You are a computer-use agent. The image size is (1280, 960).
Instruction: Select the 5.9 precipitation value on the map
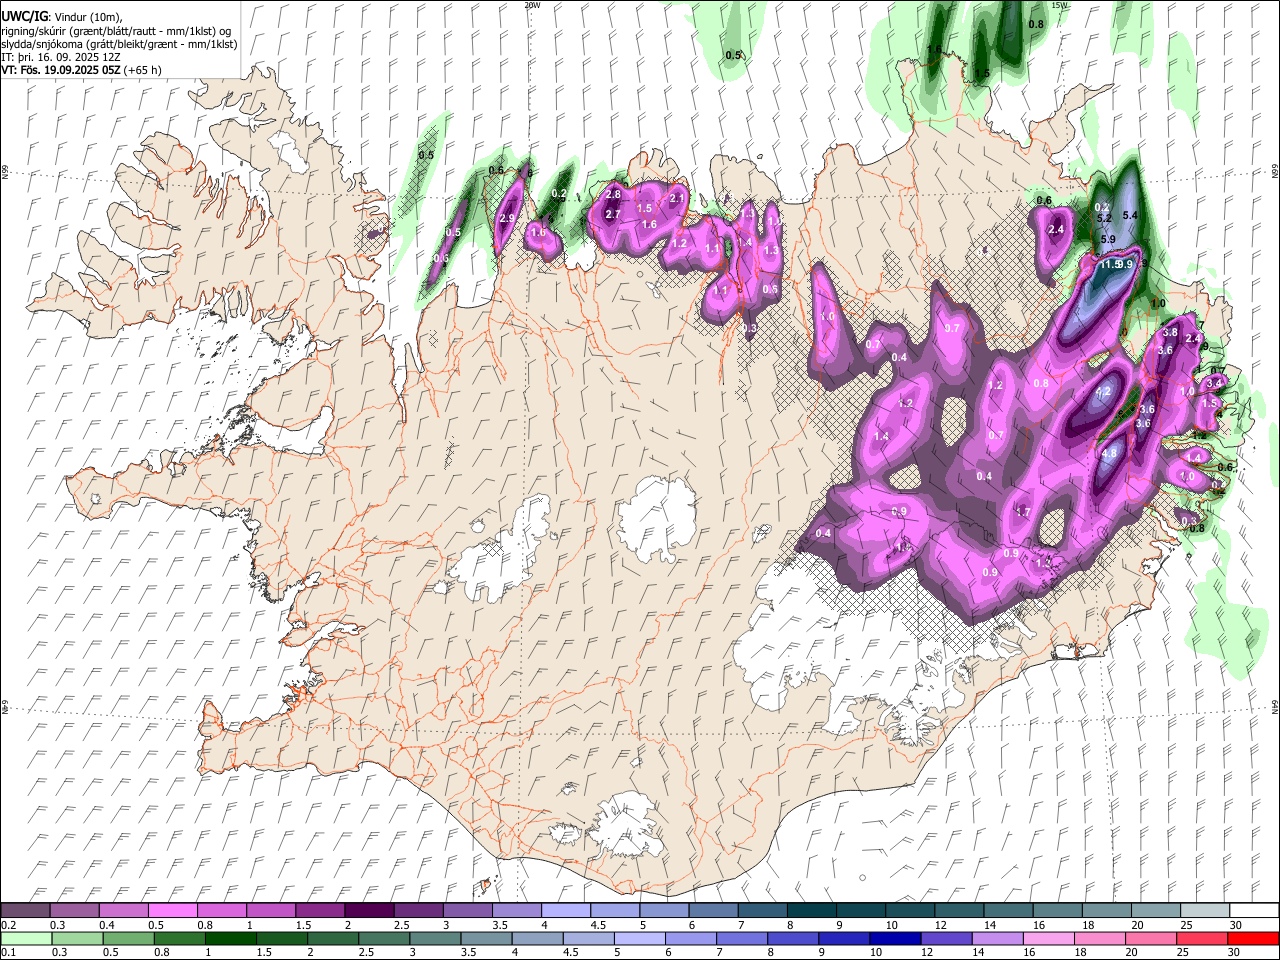click(x=1108, y=240)
